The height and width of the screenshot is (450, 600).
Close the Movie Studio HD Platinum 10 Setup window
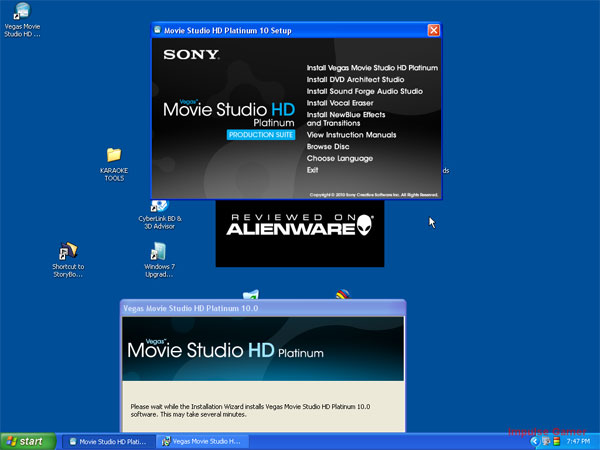[433, 30]
